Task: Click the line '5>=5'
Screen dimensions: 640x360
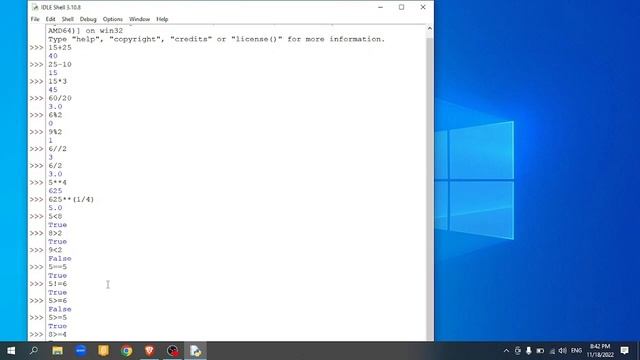Action: pos(58,318)
